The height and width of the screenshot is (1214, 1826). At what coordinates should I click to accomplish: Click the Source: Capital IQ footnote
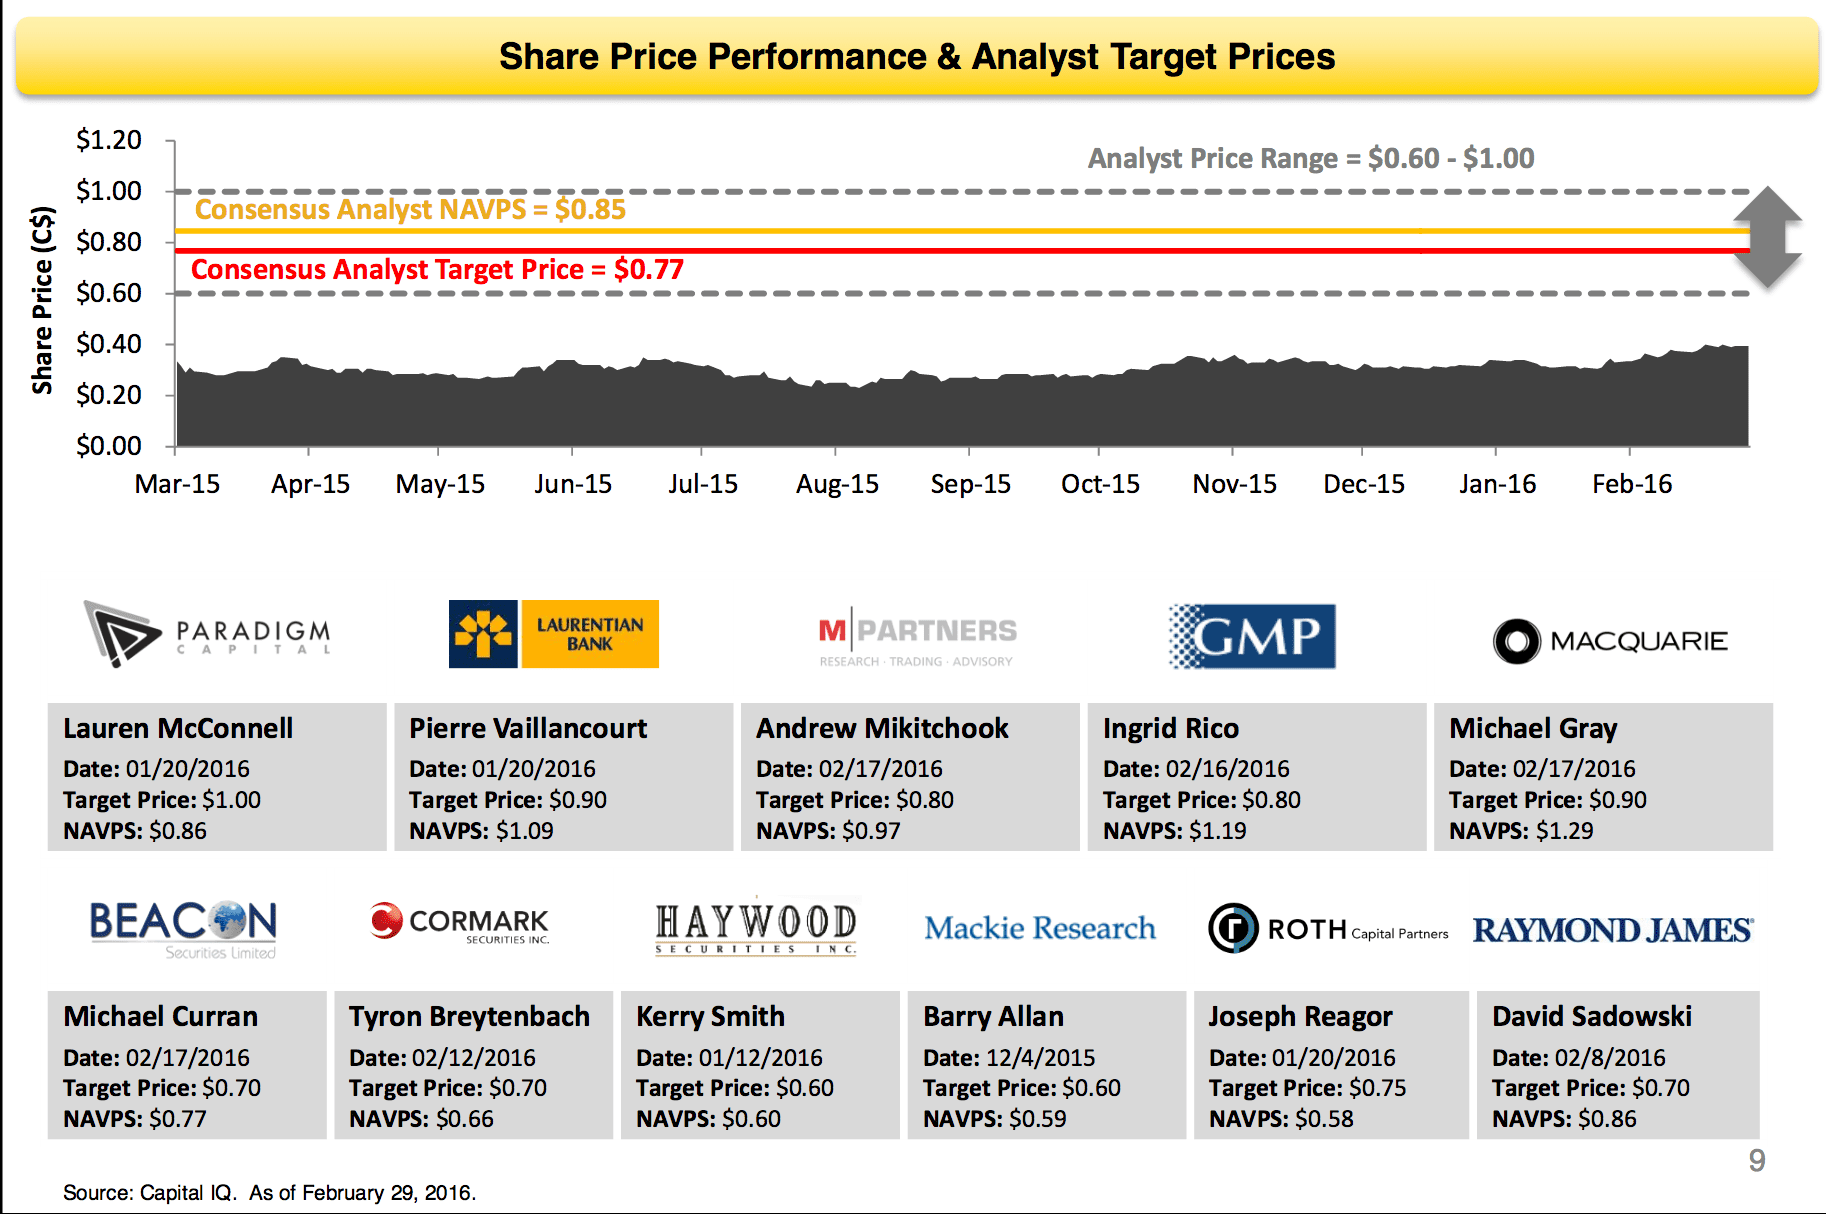(269, 1192)
